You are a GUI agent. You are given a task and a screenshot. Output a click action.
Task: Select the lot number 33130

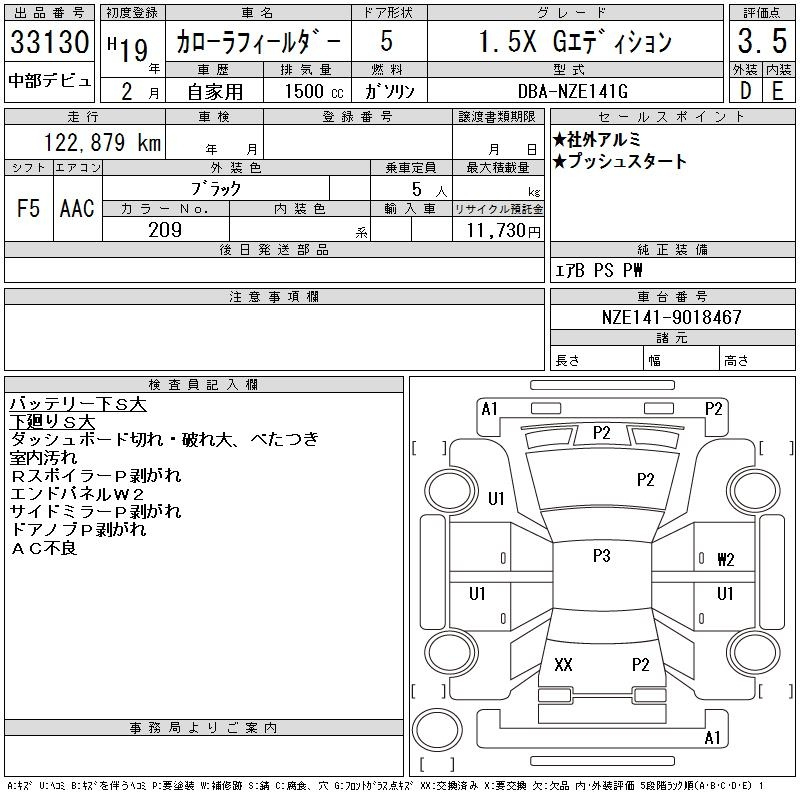pos(50,42)
